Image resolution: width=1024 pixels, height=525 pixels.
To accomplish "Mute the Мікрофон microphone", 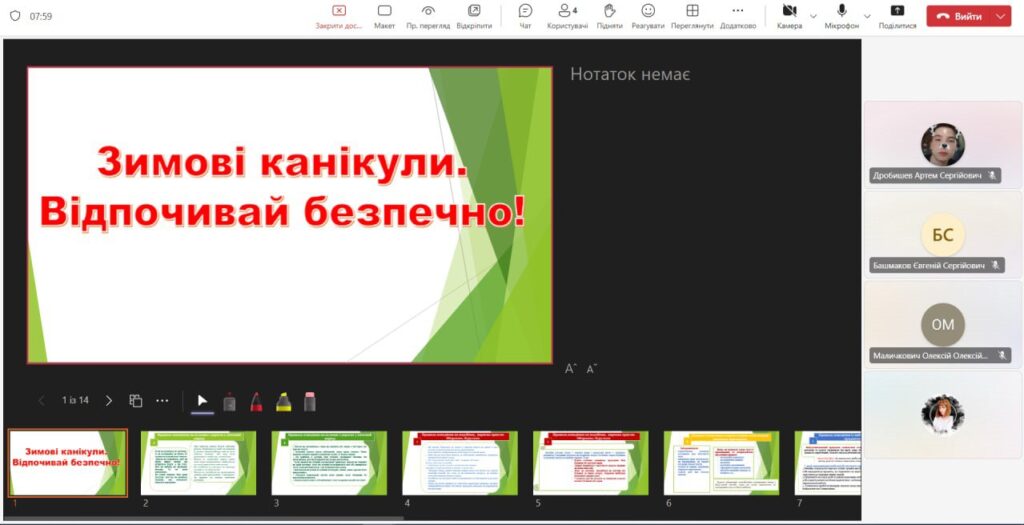I will coord(841,15).
